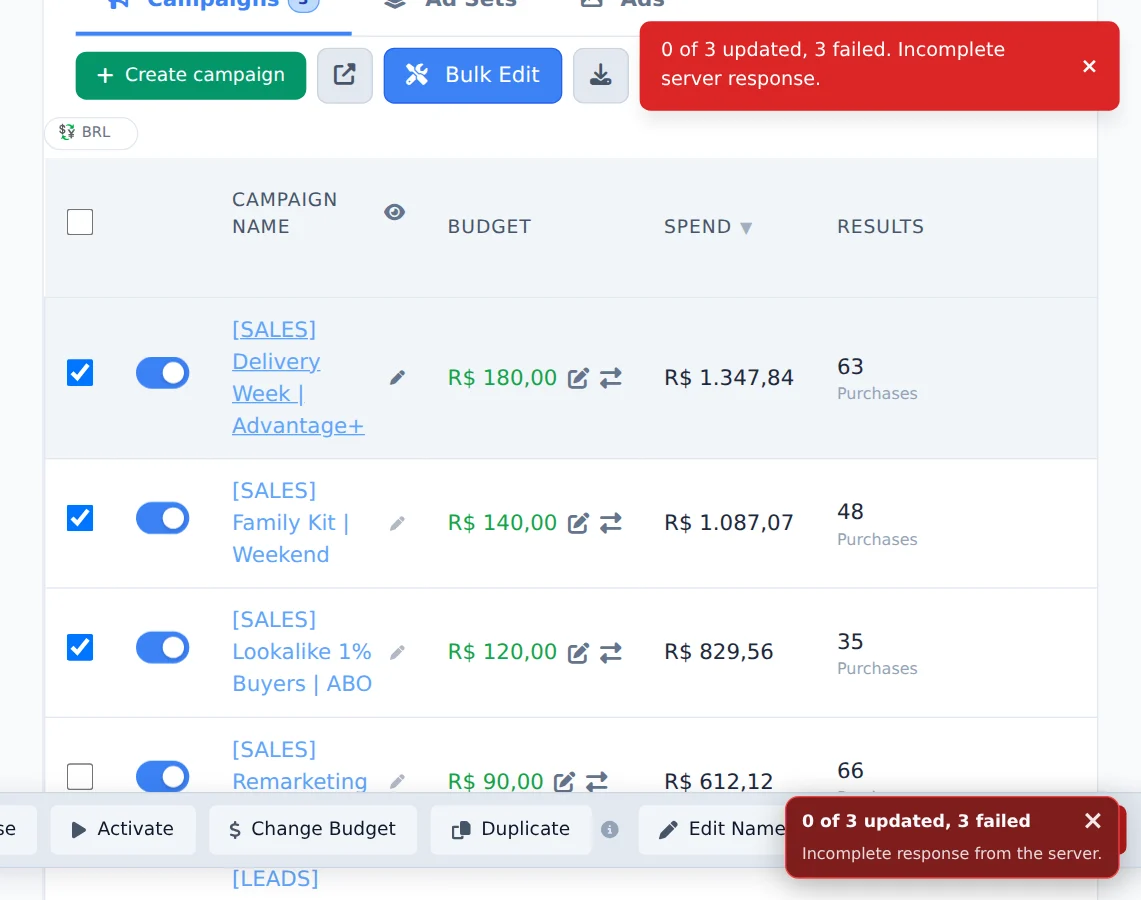The height and width of the screenshot is (900, 1141).
Task: Turn off the Delivery Week campaign switch
Action: 162,373
